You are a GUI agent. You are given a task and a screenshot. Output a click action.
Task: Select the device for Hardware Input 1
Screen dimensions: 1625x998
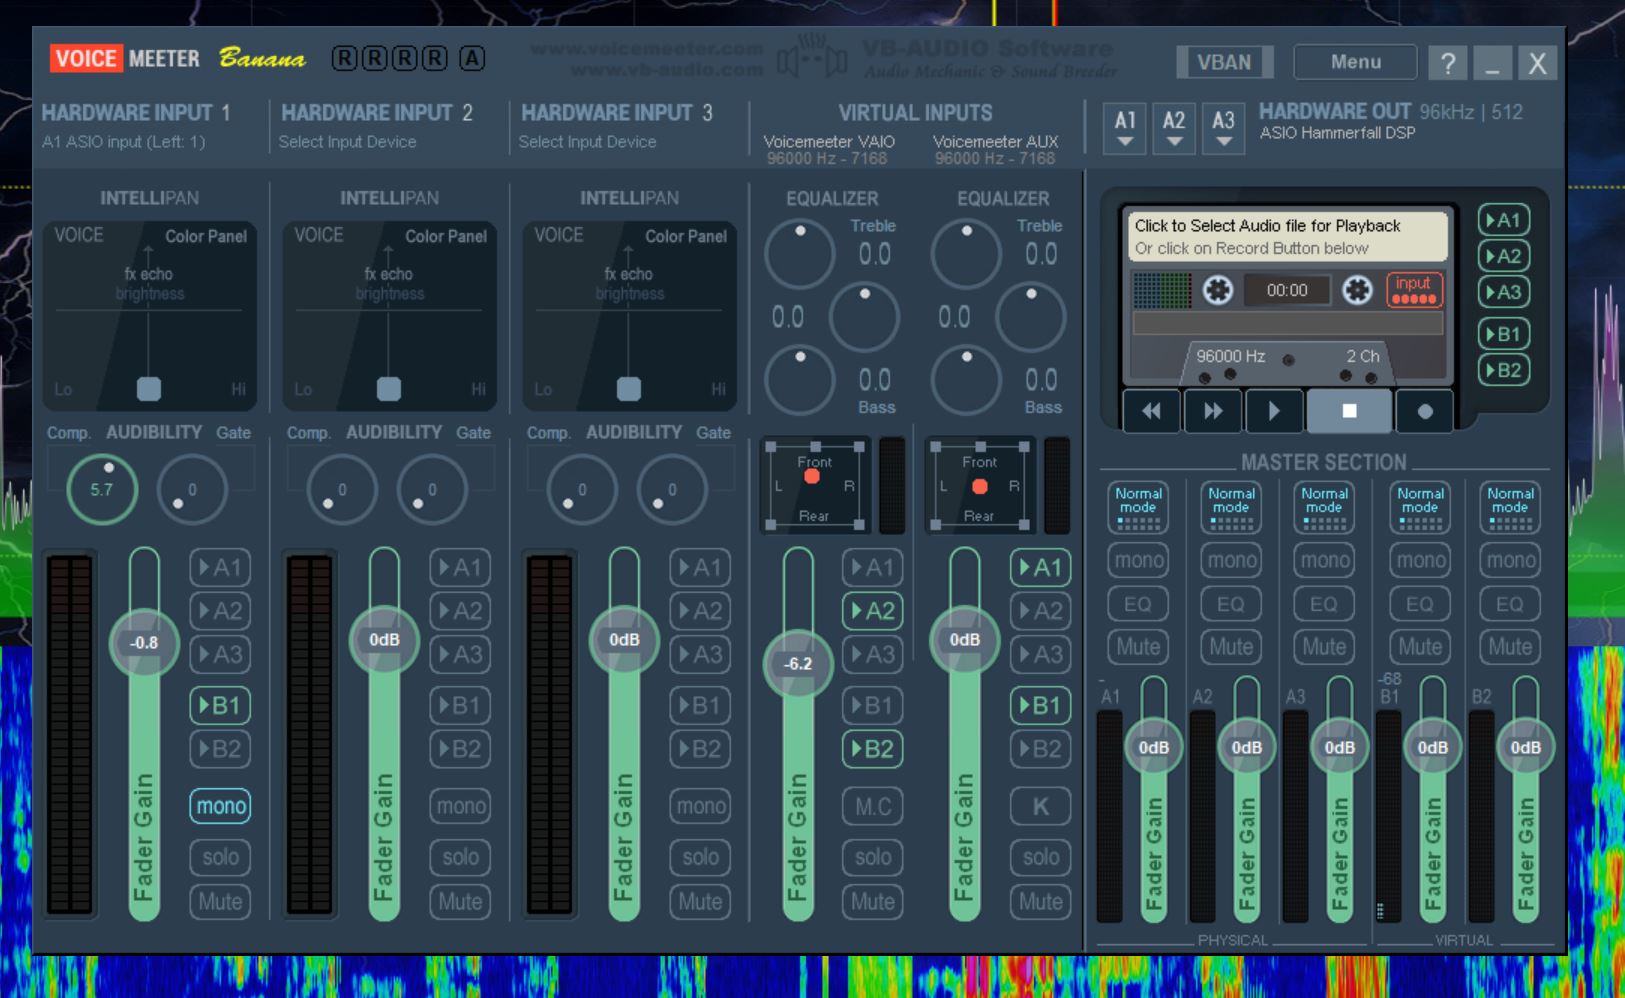pyautogui.click(x=123, y=142)
